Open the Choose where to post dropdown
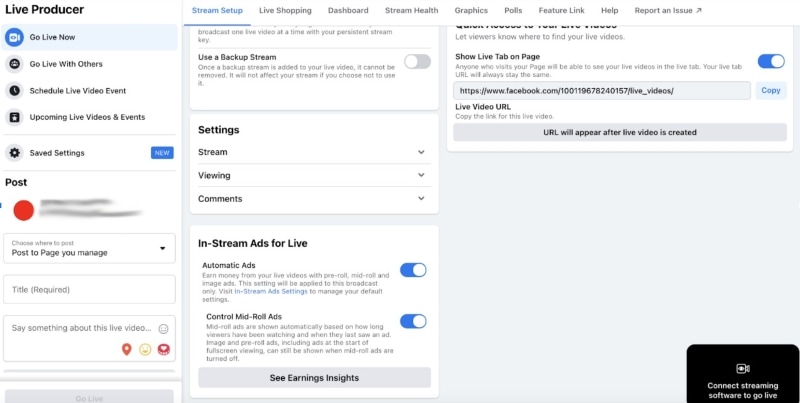The width and height of the screenshot is (800, 403). (89, 249)
